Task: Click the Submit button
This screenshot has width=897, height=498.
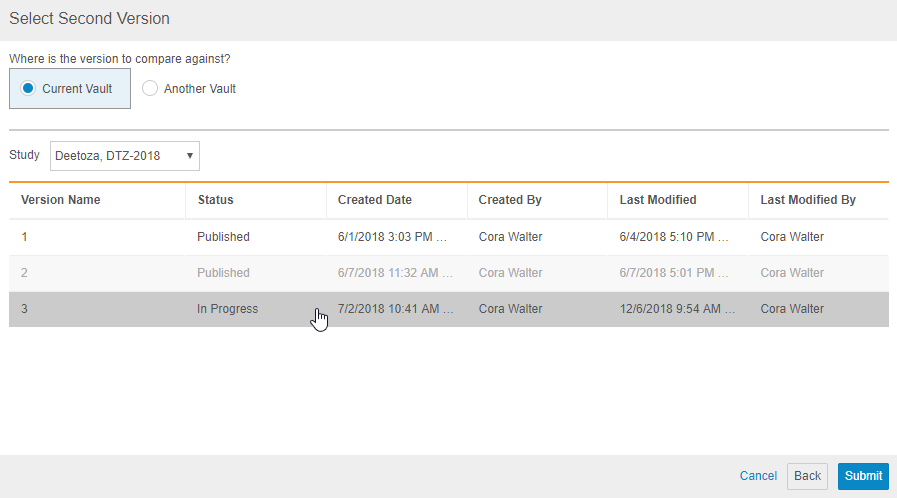Action: point(862,476)
